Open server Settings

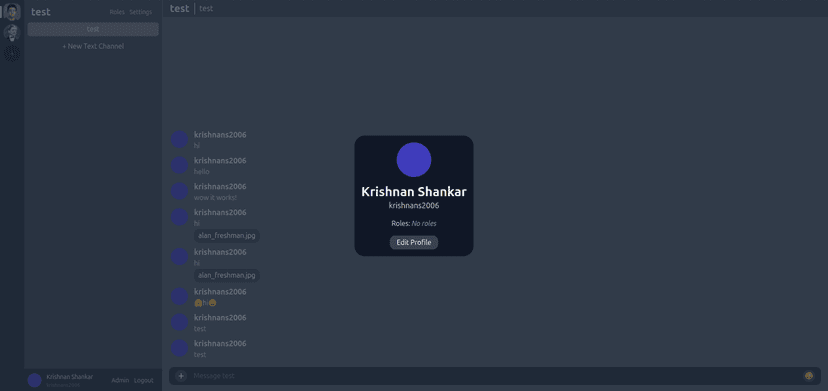(140, 12)
